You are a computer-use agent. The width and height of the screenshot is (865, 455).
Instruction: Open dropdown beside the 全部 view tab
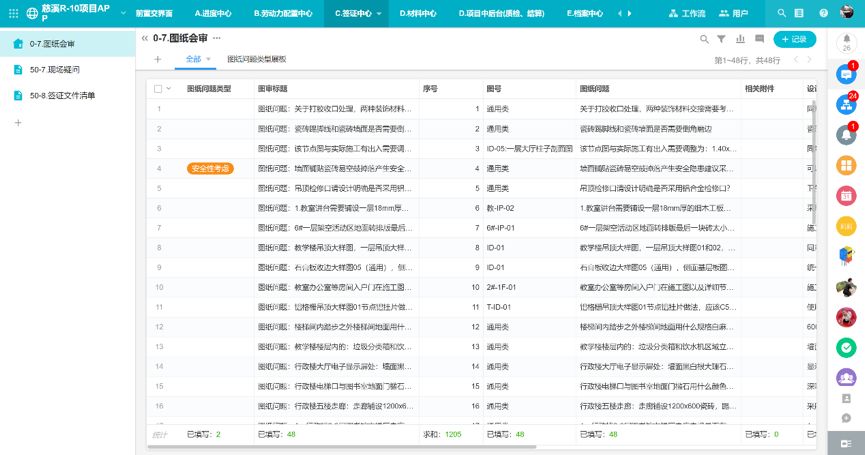[209, 60]
